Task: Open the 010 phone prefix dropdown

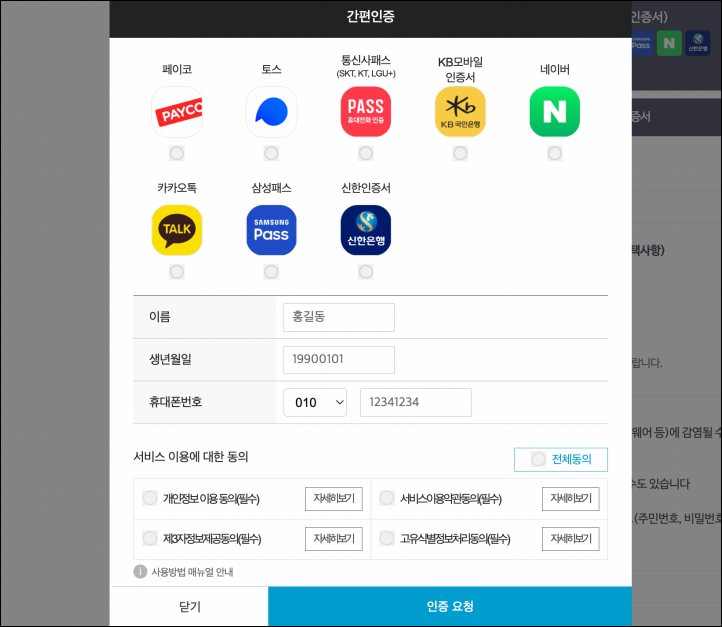Action: tap(315, 402)
